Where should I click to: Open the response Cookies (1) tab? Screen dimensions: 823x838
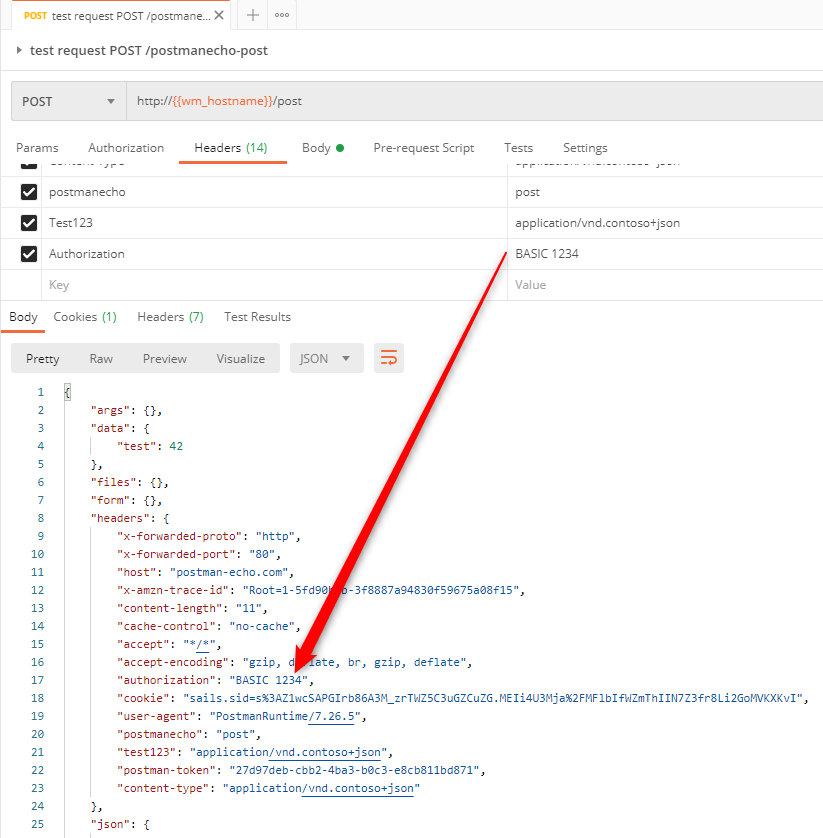[x=85, y=317]
